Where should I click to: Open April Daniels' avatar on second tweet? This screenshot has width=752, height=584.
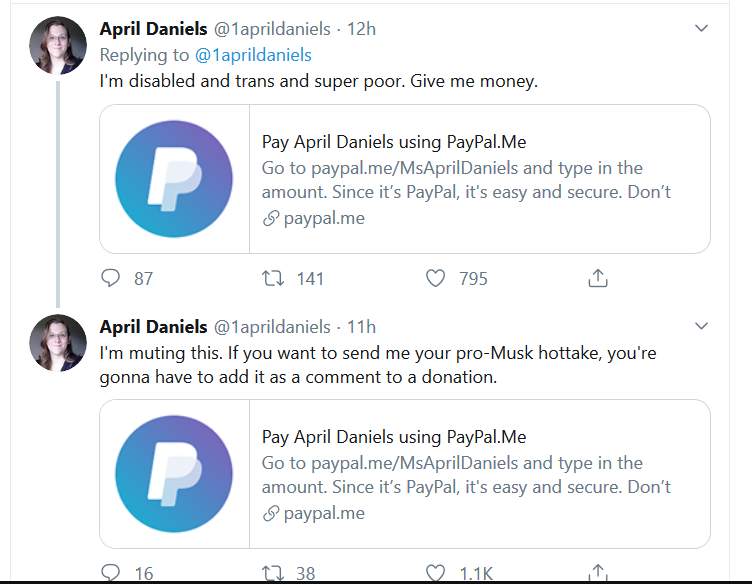(x=58, y=342)
